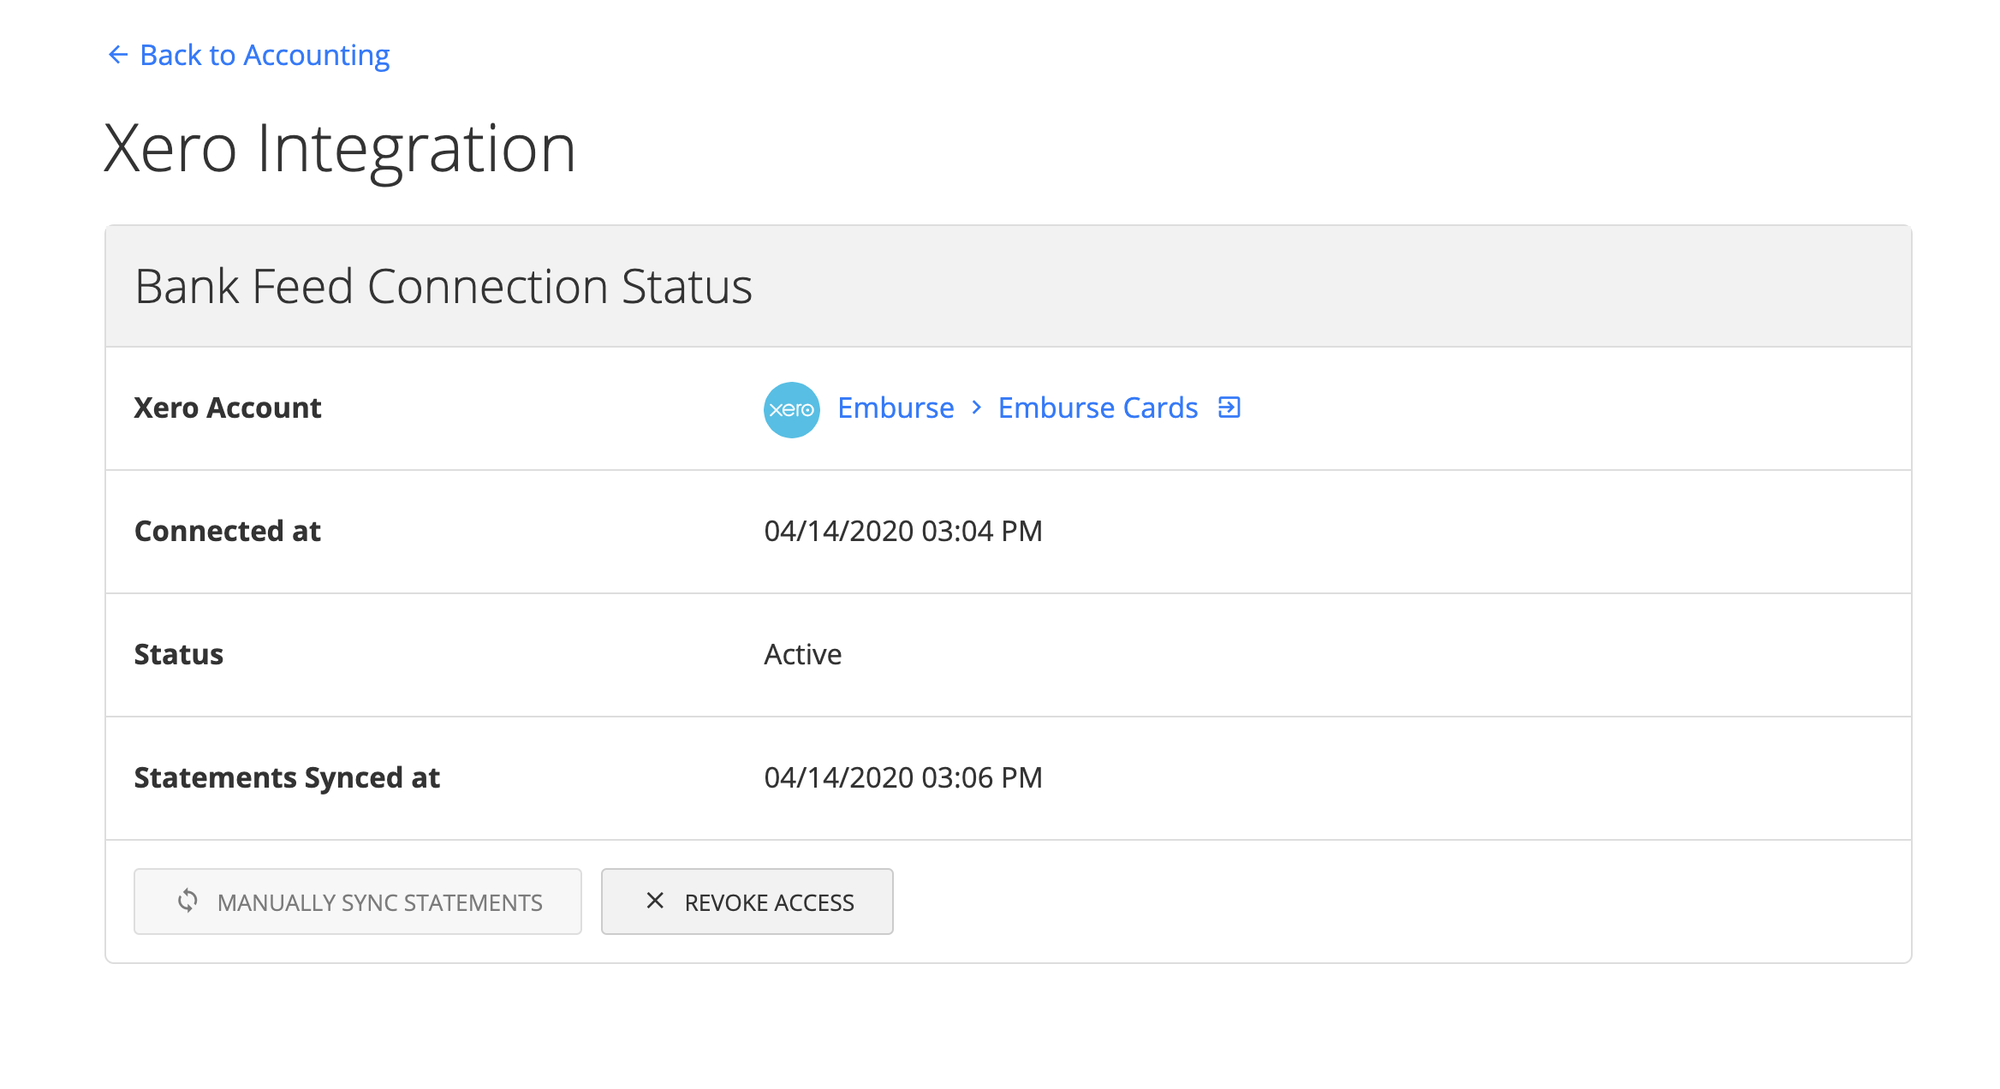The image size is (2000, 1089).
Task: Open the Emburse Cards account link
Action: tap(1097, 407)
